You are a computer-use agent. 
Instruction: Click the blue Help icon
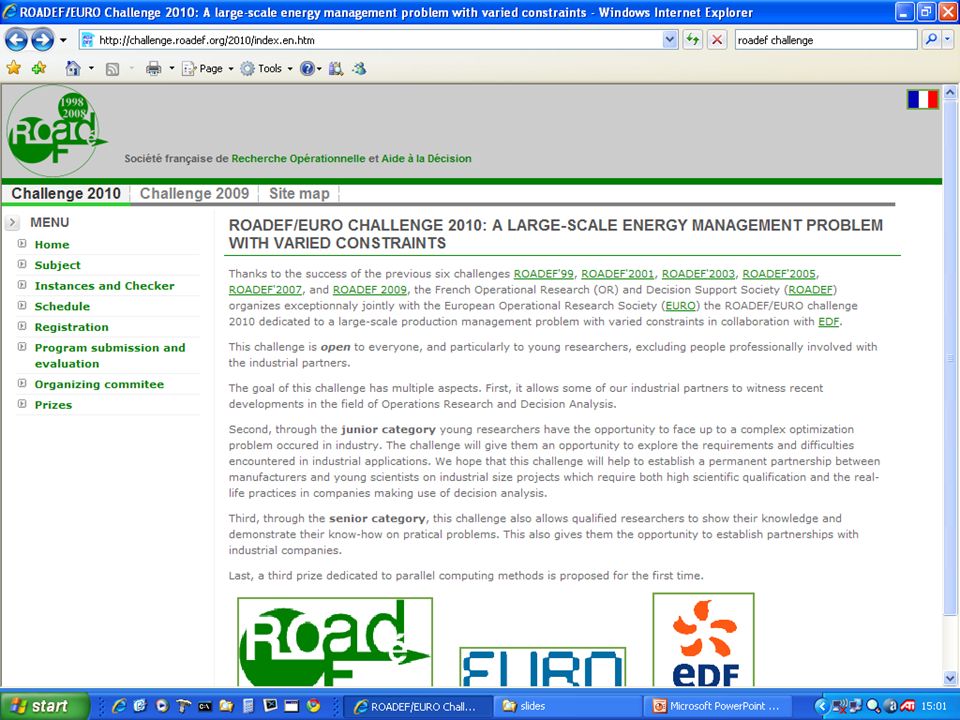pos(307,69)
